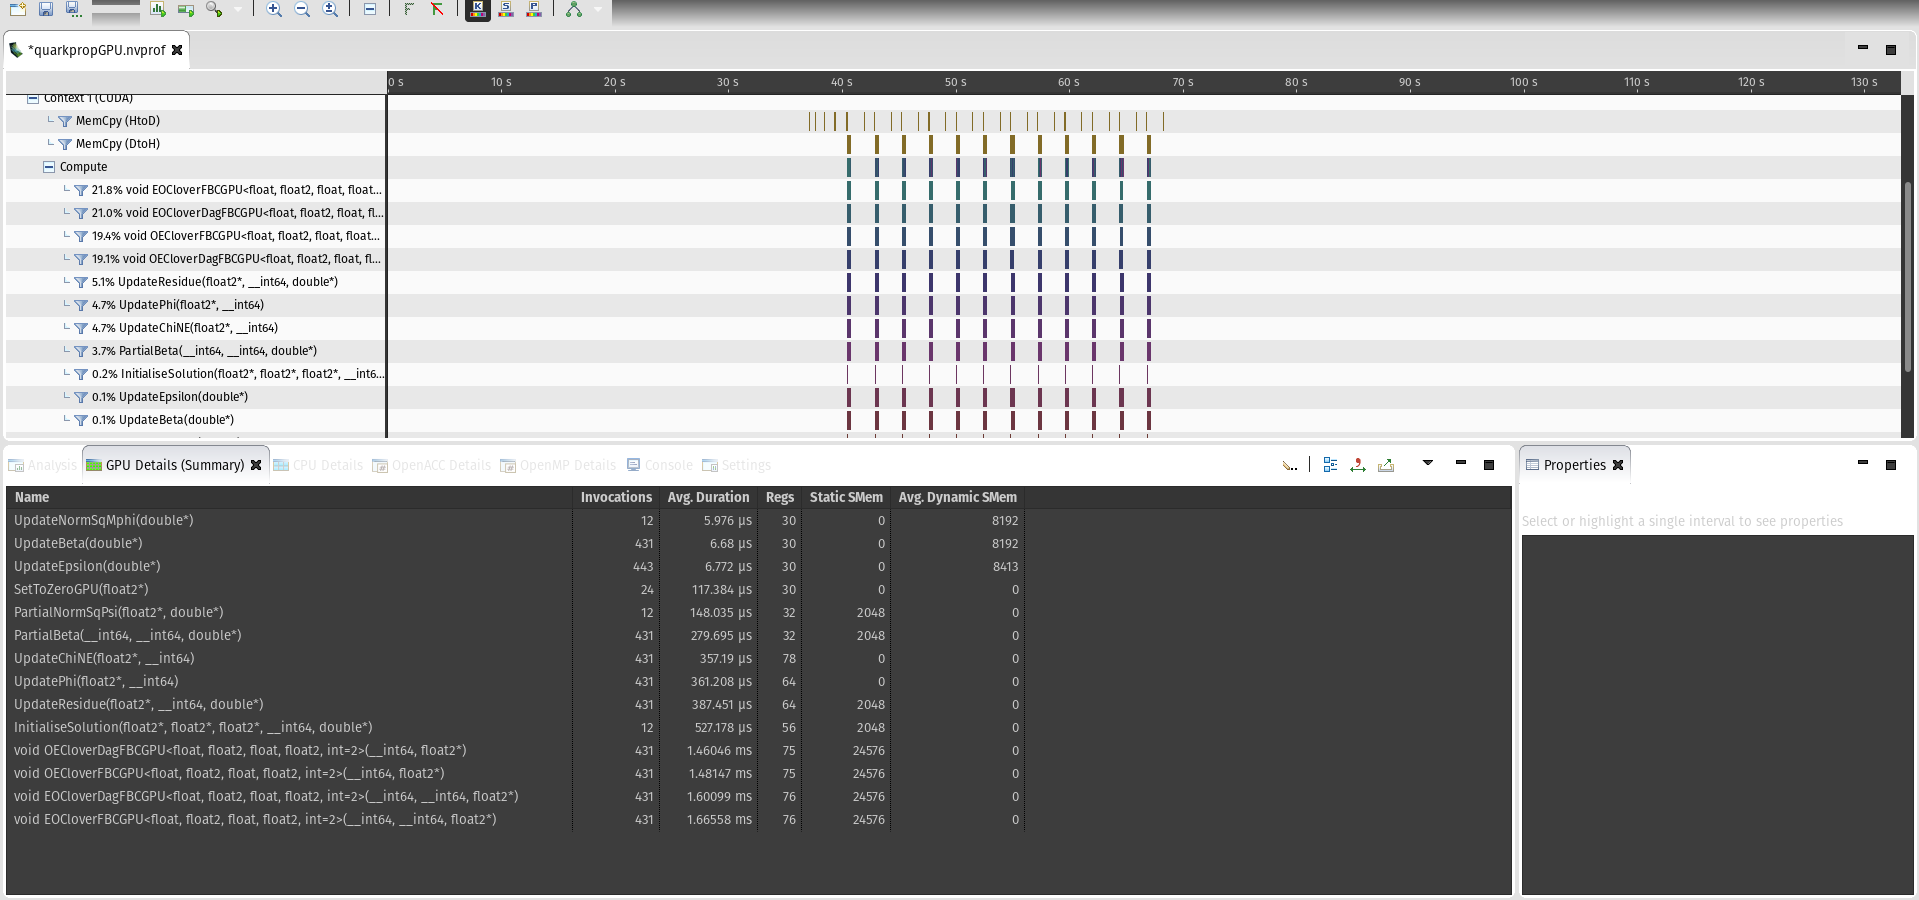This screenshot has width=1919, height=900.
Task: Click the 1.66558 ms duration cell
Action: tap(708, 819)
